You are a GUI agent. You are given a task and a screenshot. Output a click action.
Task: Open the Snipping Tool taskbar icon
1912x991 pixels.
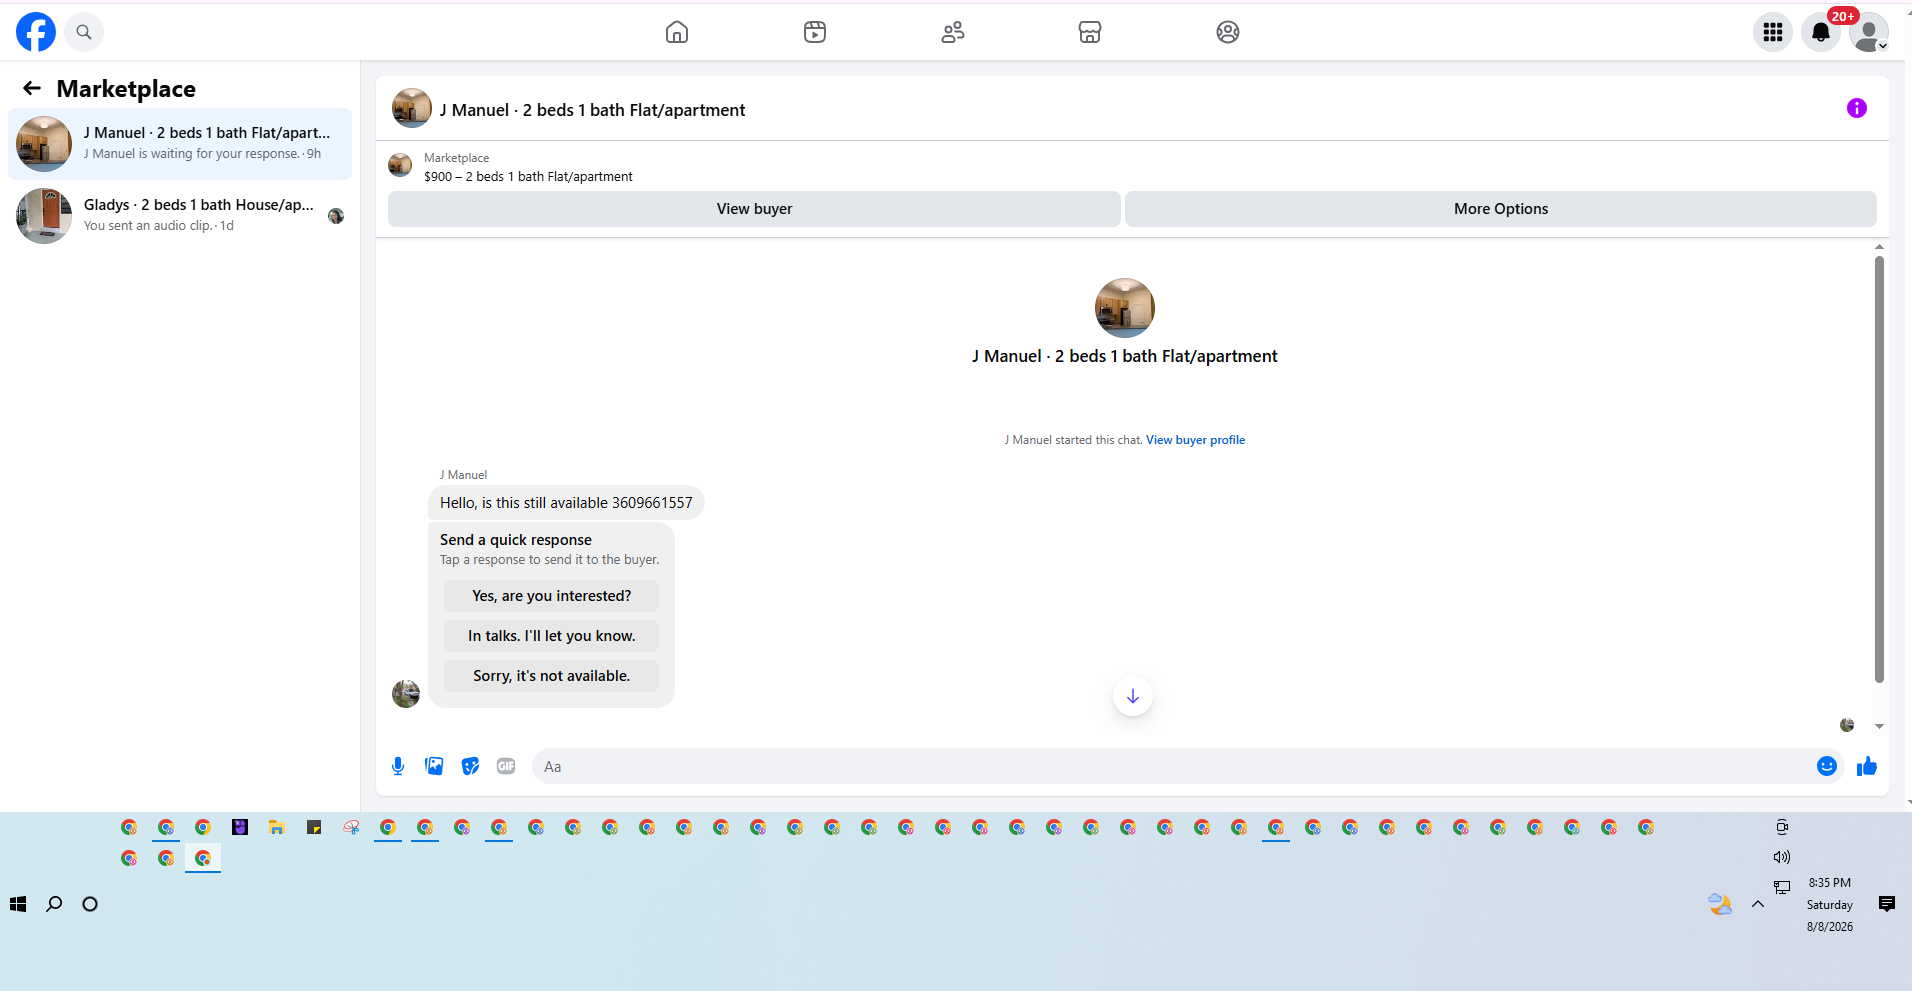tap(351, 827)
